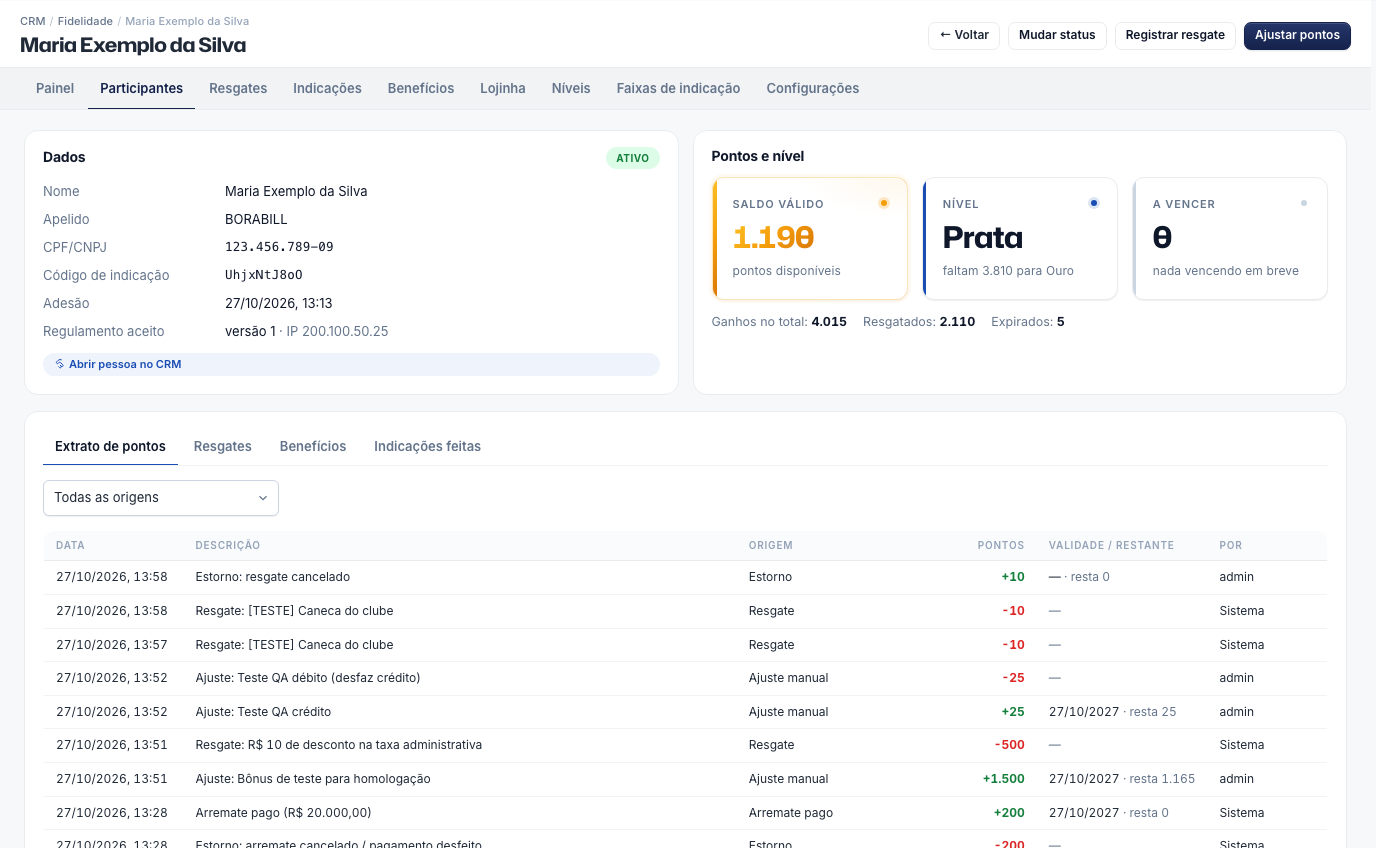Click the R$ 10 de desconto resgate row
The width and height of the screenshot is (1376, 848).
[x=685, y=745]
